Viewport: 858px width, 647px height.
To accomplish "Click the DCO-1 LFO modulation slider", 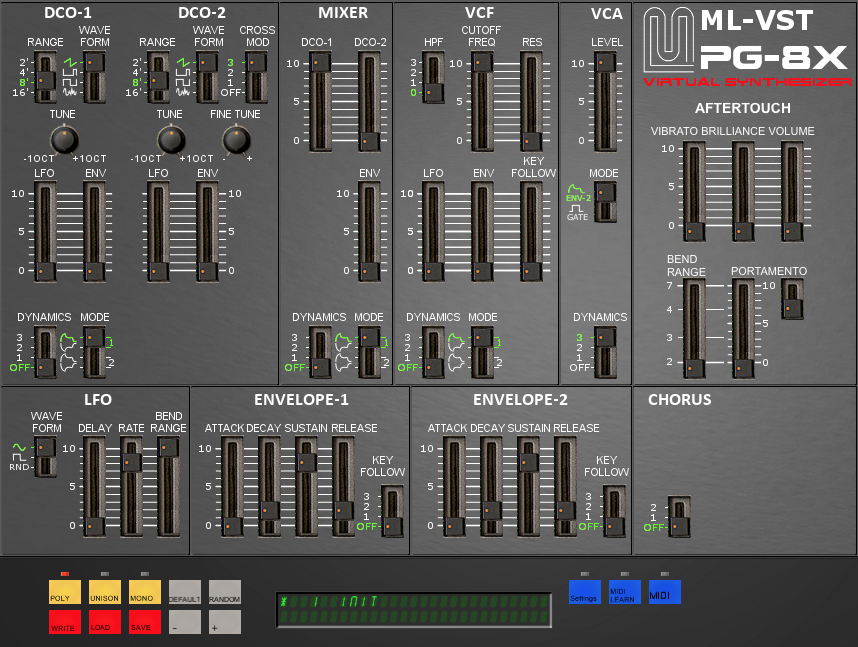I will click(45, 232).
